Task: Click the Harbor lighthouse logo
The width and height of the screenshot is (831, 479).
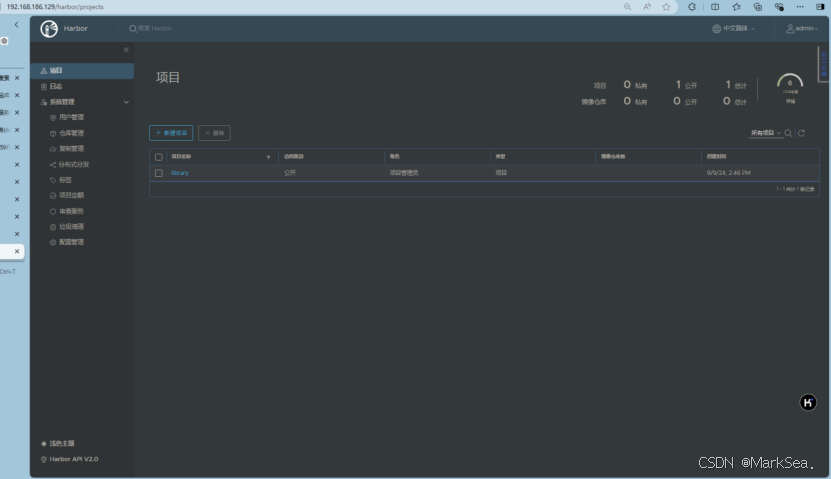Action: click(49, 29)
